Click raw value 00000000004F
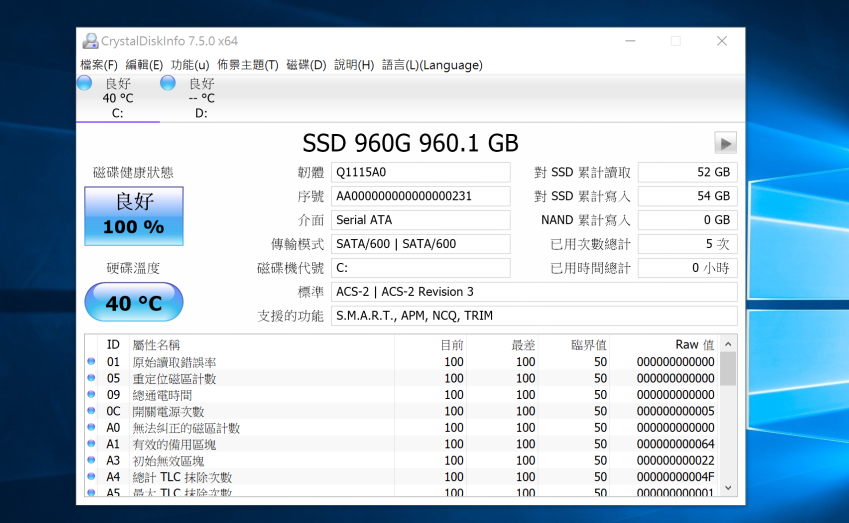This screenshot has height=523, width=849. (675, 477)
